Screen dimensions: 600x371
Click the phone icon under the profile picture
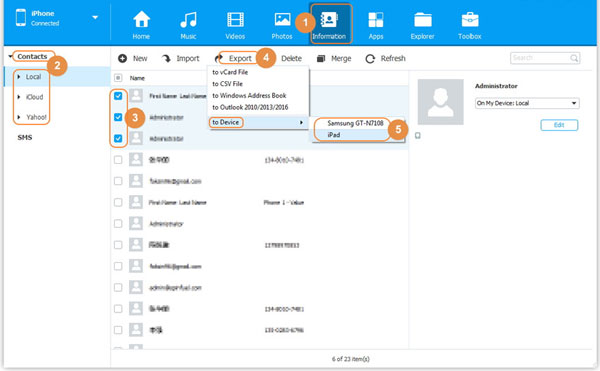coord(418,135)
